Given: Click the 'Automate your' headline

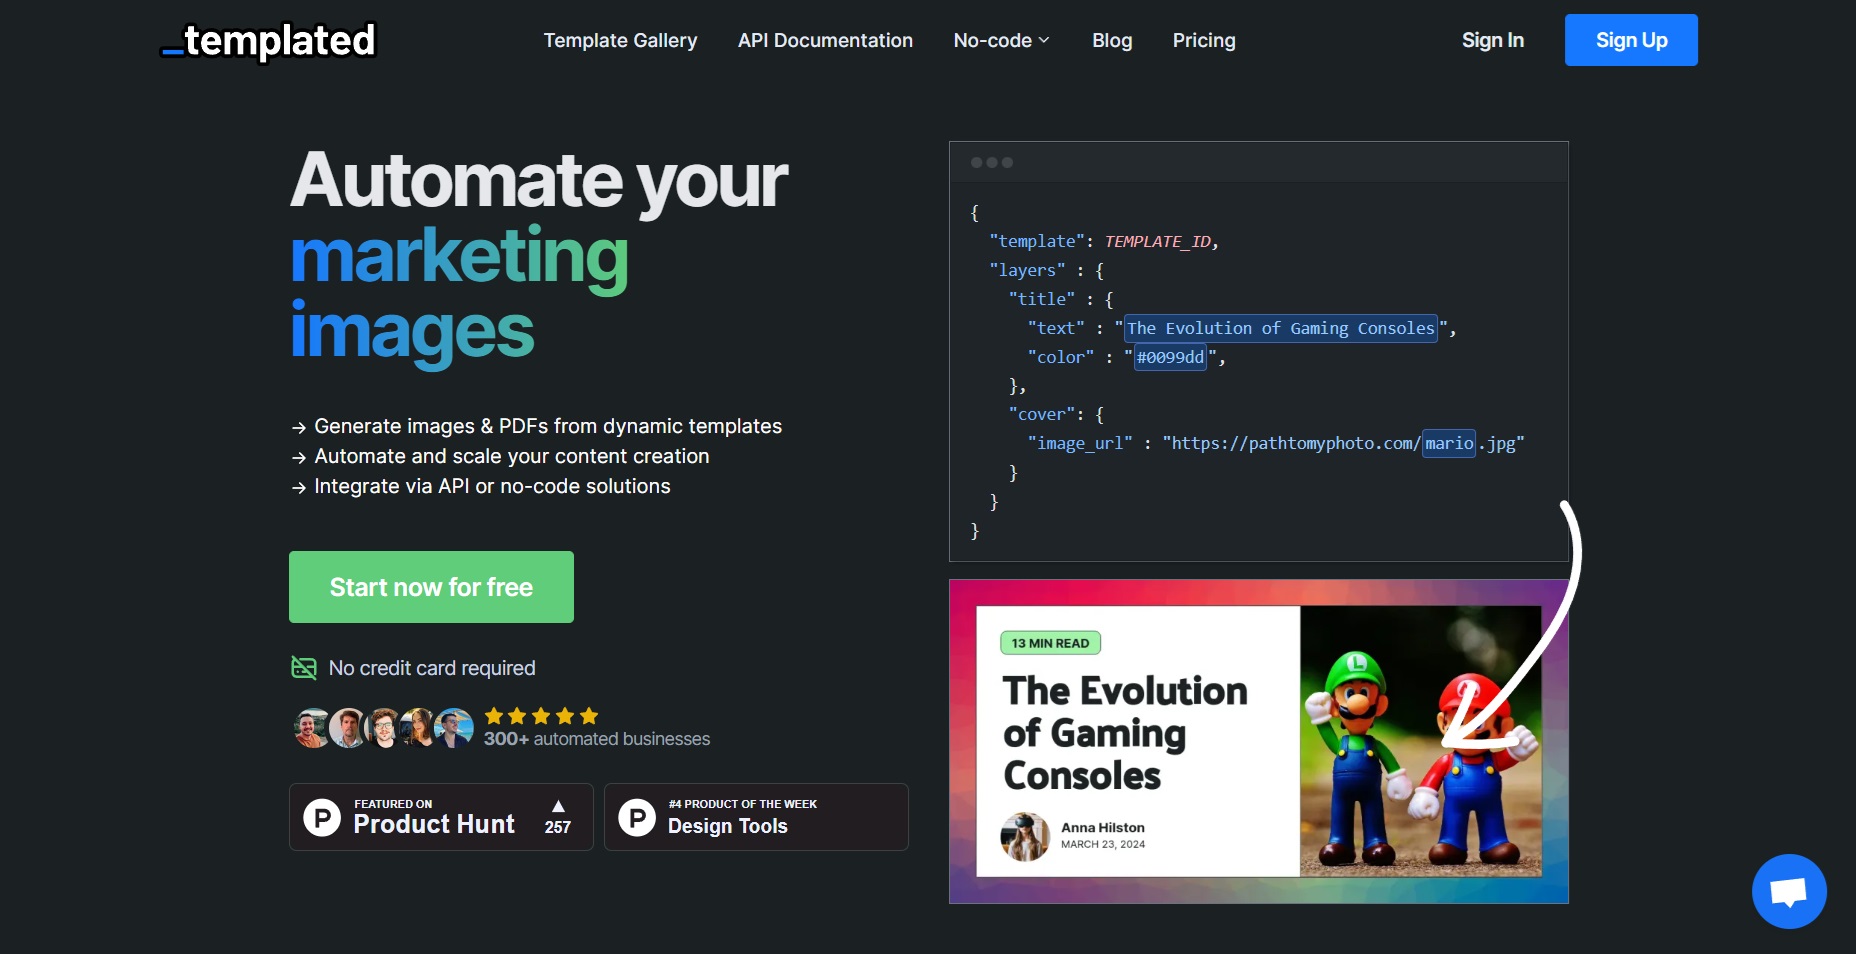Looking at the screenshot, I should [539, 181].
